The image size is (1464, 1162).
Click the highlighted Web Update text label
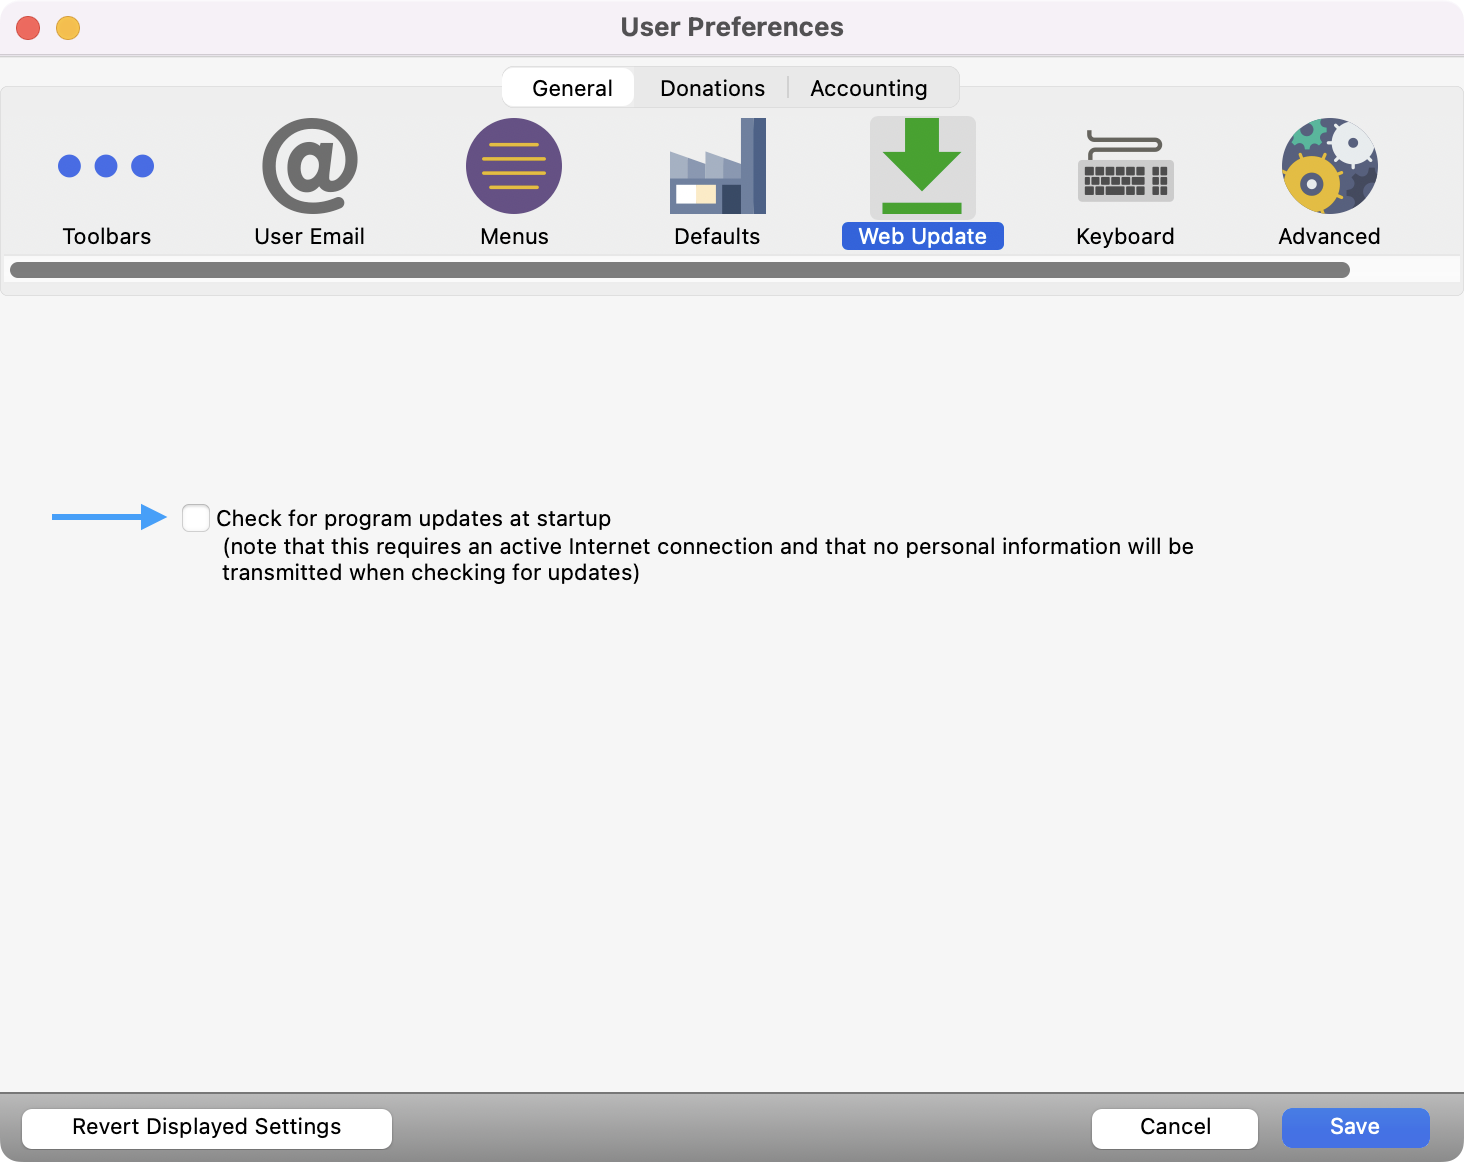tap(922, 236)
